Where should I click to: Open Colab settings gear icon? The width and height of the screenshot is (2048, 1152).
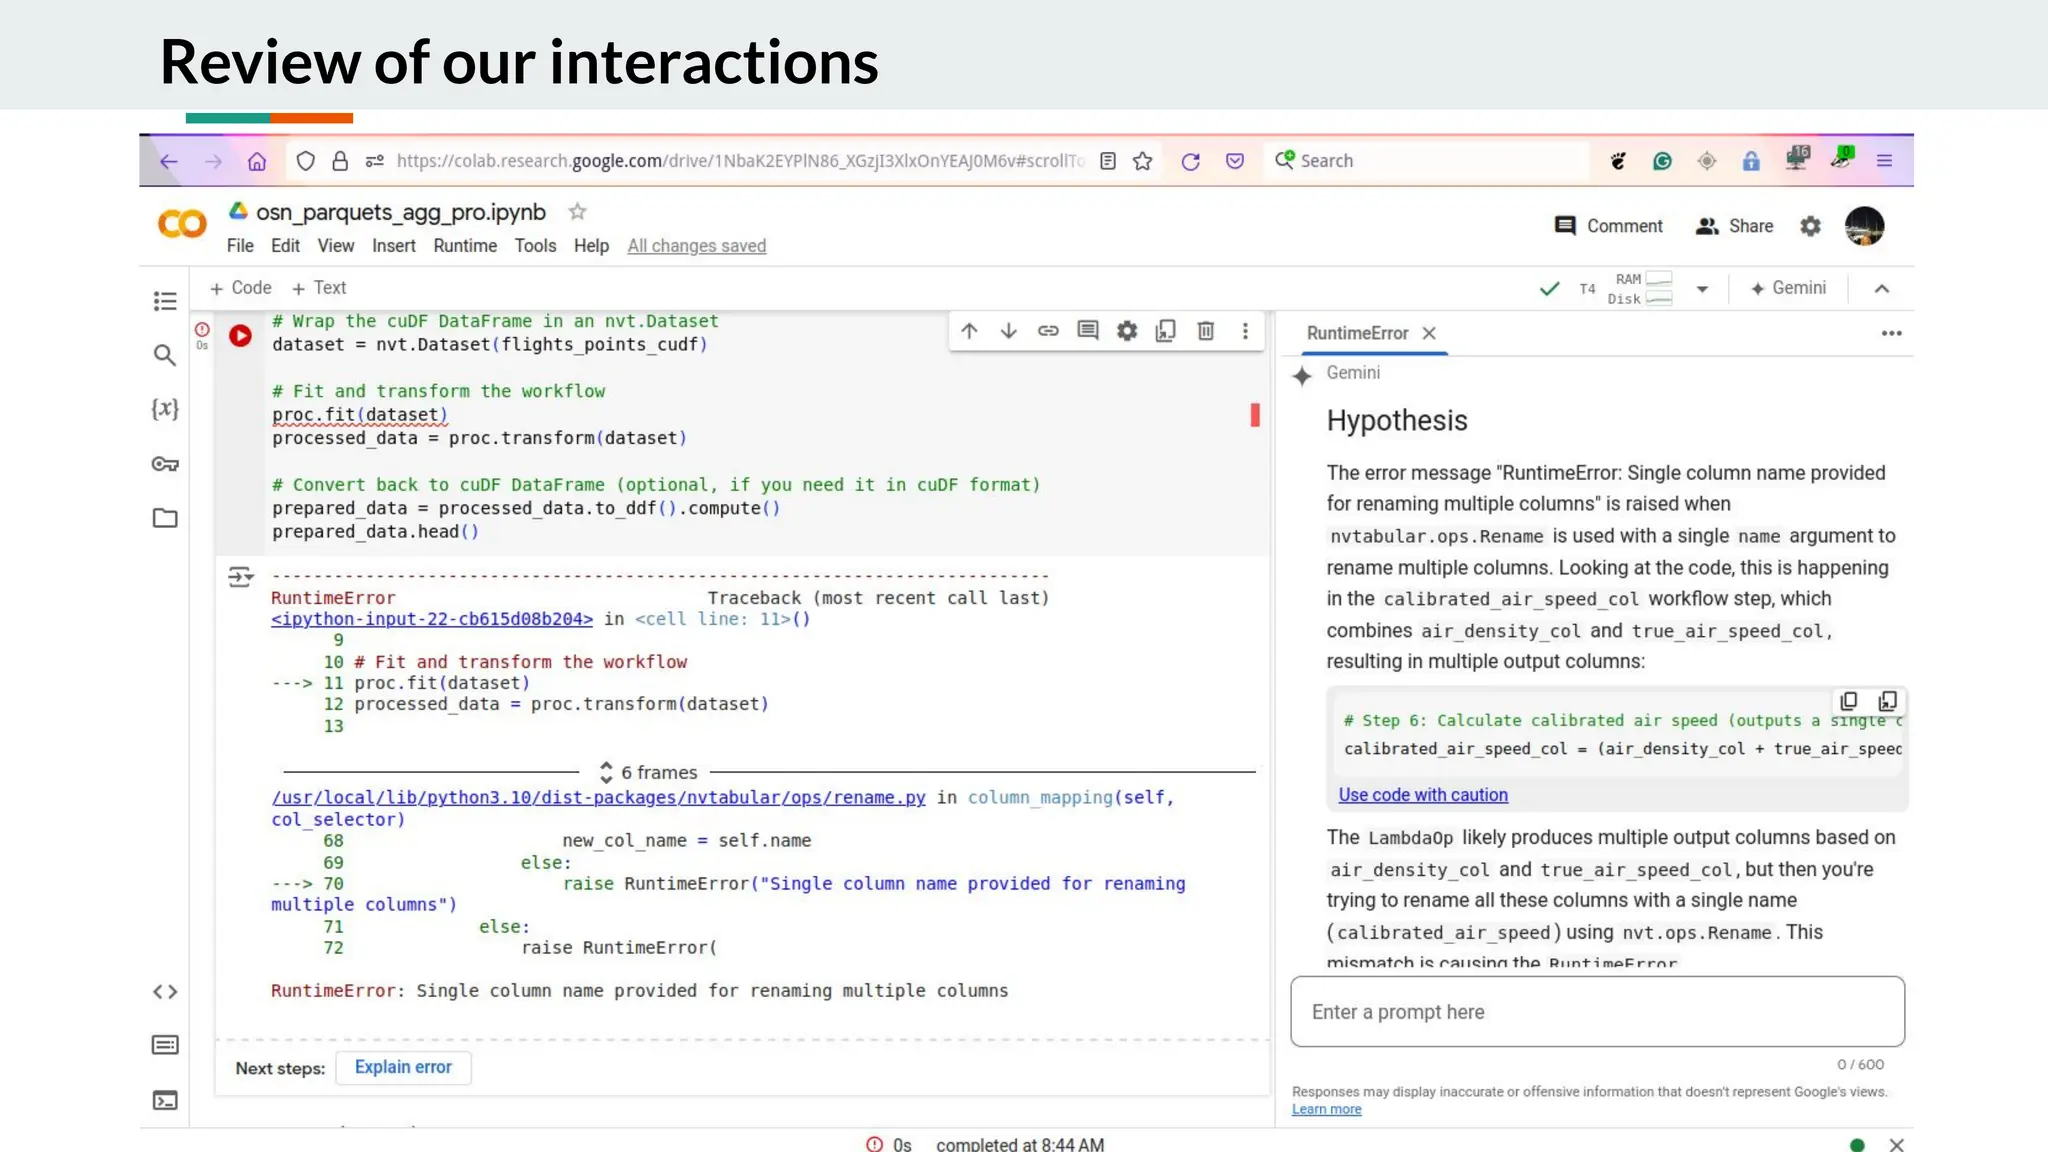pyautogui.click(x=1810, y=227)
